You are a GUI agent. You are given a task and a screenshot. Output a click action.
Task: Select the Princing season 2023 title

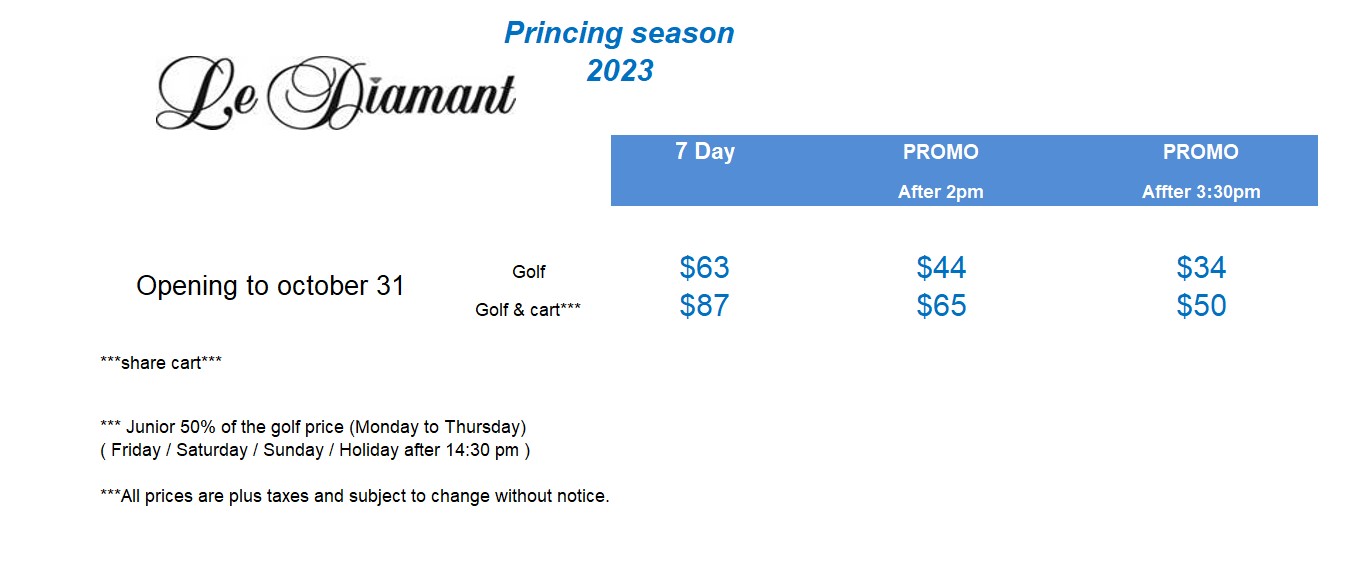coord(620,51)
